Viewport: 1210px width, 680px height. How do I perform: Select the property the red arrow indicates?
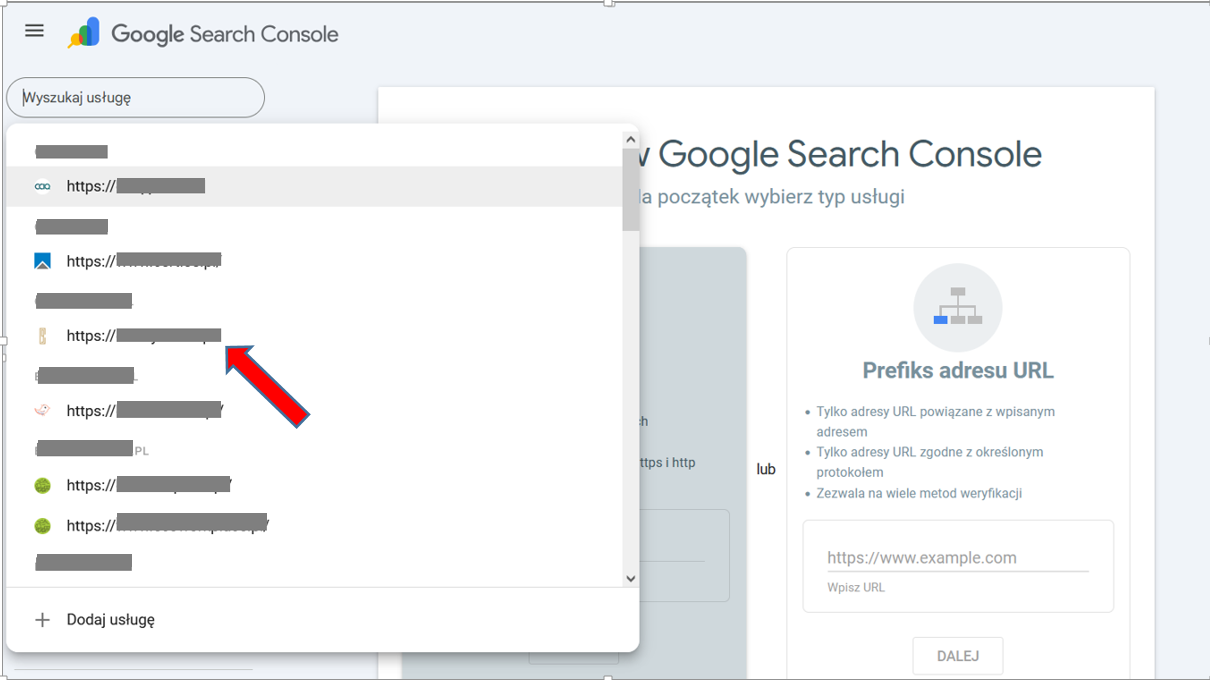click(x=143, y=336)
